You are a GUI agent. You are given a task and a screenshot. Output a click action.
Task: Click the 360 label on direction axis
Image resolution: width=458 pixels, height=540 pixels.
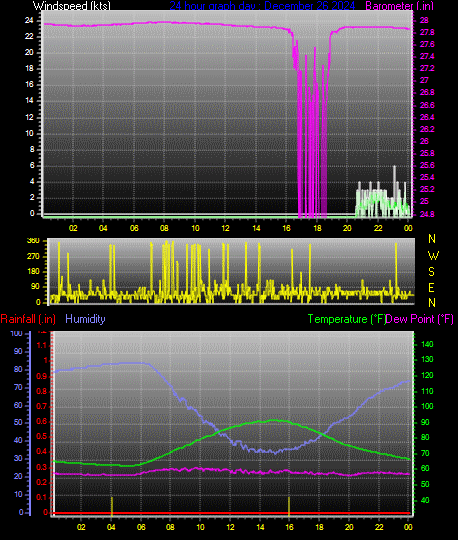[x=33, y=240]
